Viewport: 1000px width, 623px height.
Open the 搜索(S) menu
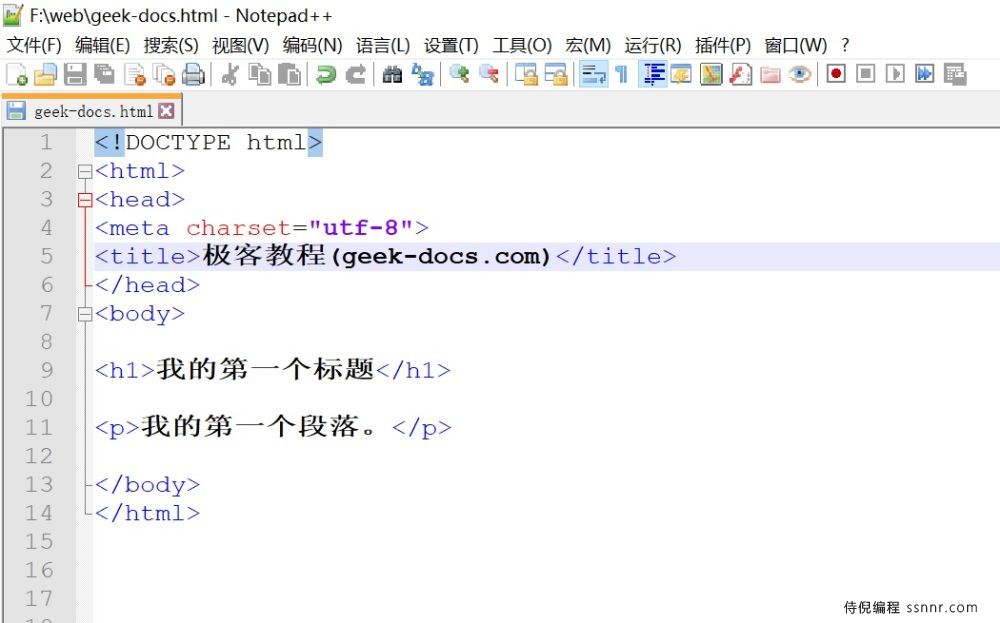coord(171,45)
